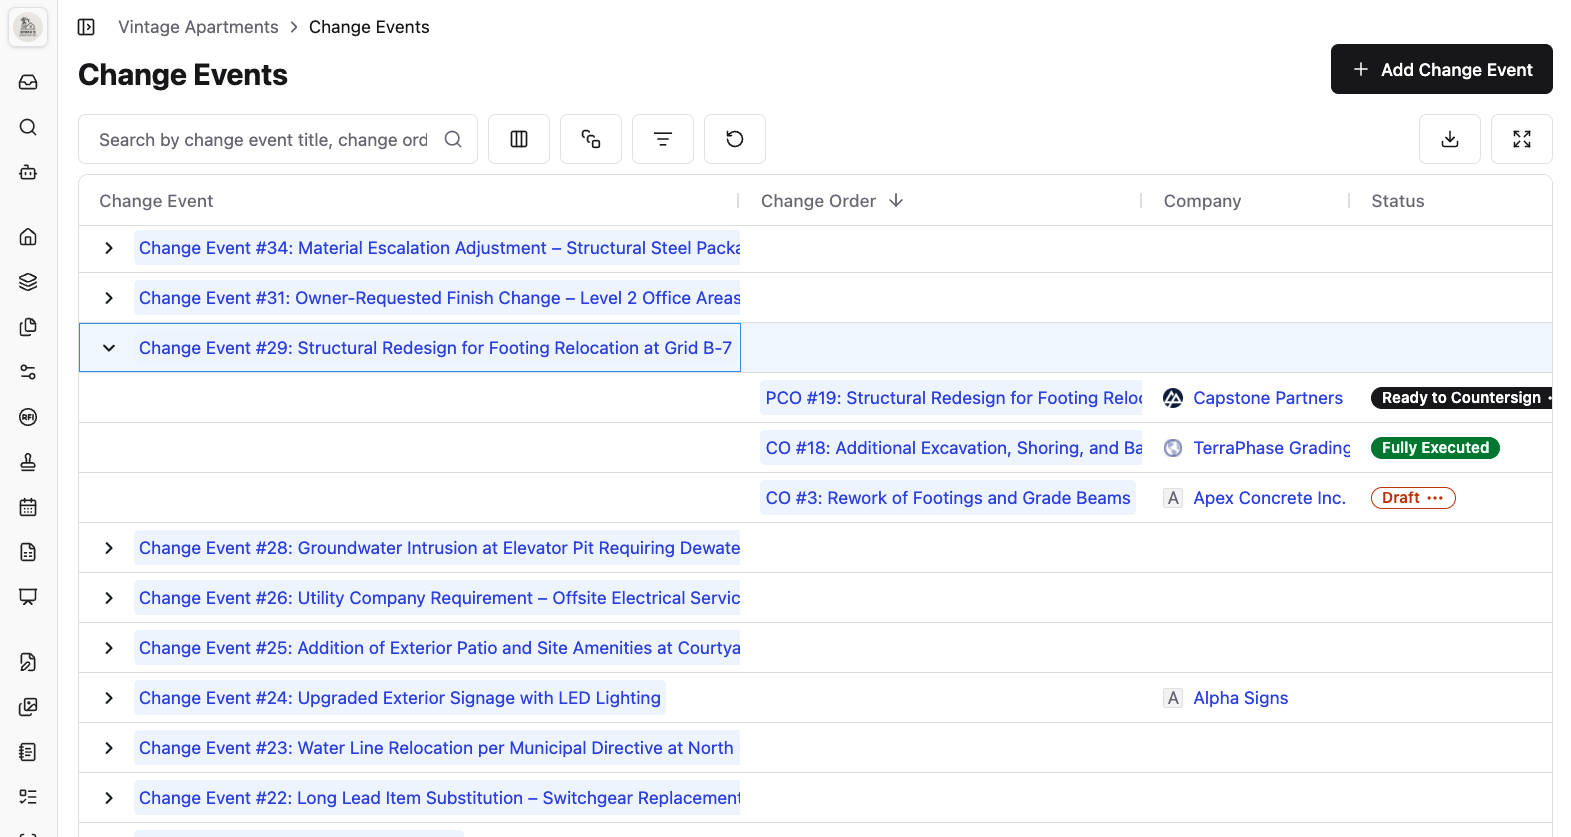The height and width of the screenshot is (837, 1571).
Task: Click the Capstone Partners company logo
Action: click(x=1173, y=398)
